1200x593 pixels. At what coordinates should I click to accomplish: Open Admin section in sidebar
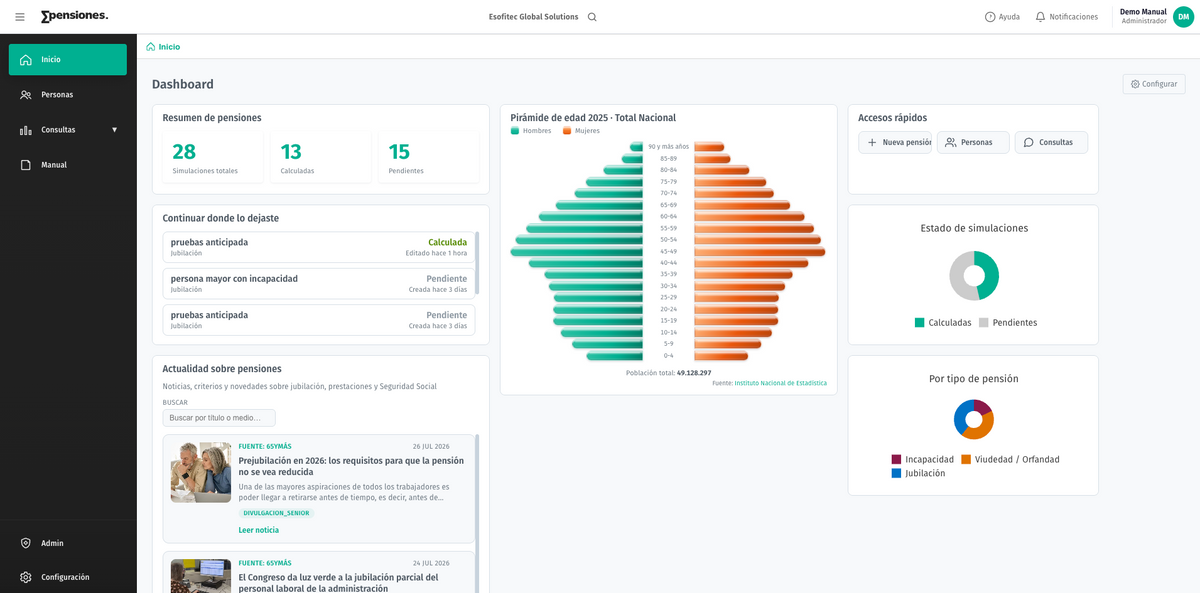click(x=68, y=543)
